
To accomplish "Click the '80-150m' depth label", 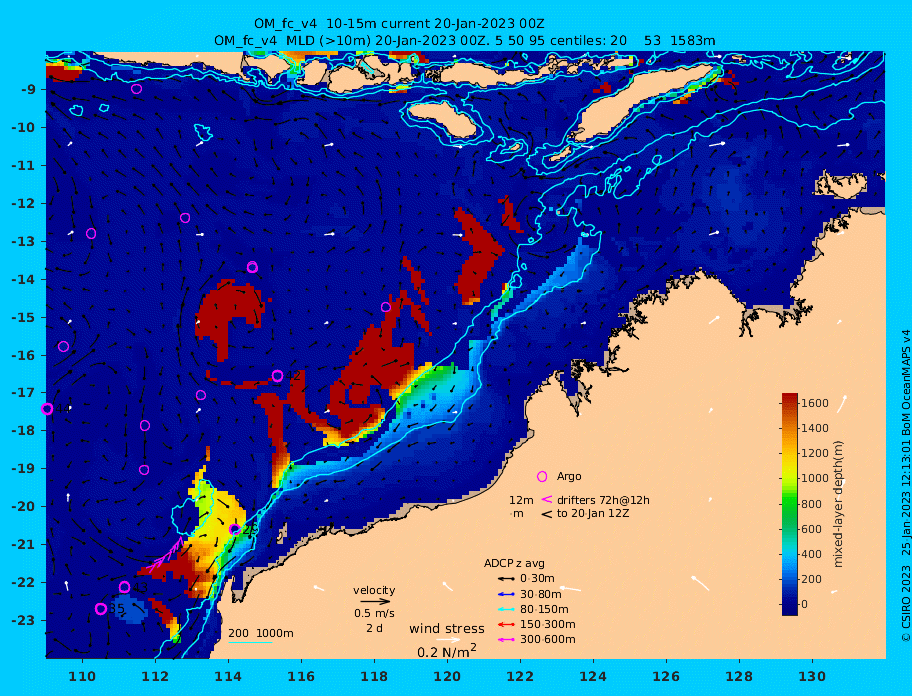I will 544,609.
